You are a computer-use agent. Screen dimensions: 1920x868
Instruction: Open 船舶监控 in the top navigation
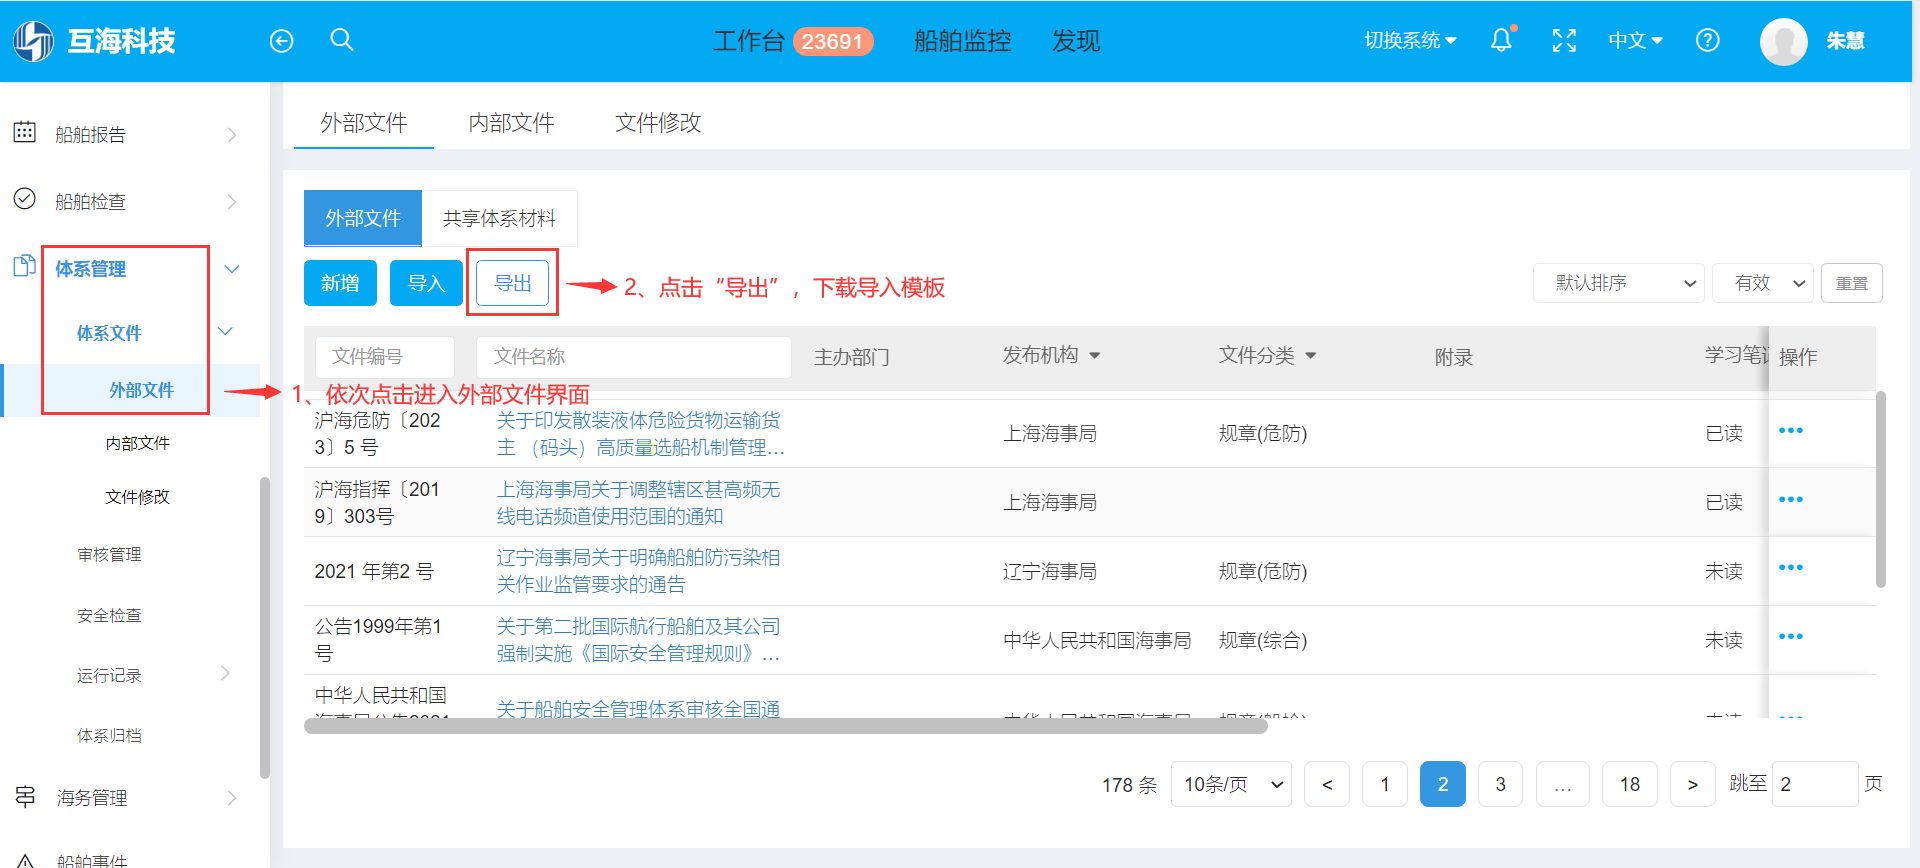pos(962,41)
